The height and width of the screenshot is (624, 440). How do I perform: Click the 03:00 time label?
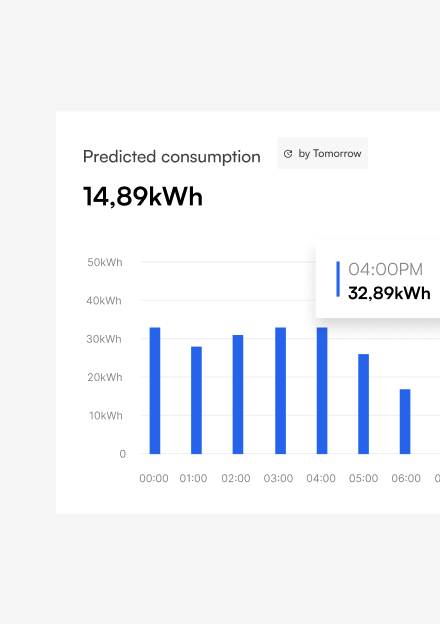click(x=278, y=478)
